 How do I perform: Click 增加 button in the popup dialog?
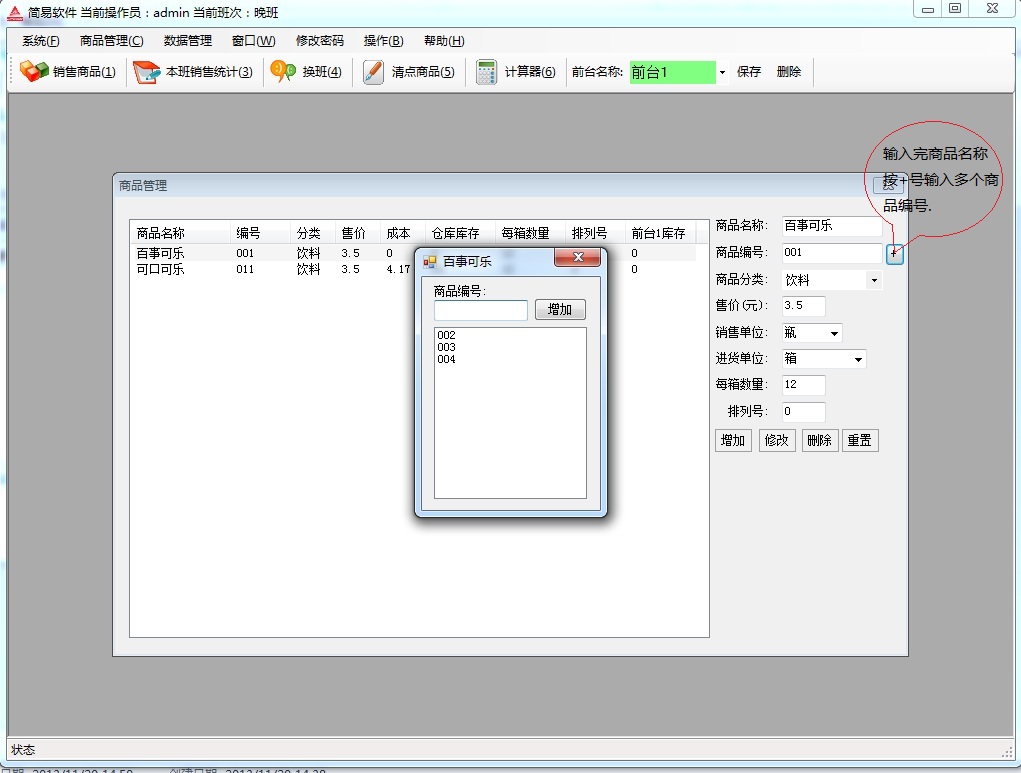click(559, 310)
